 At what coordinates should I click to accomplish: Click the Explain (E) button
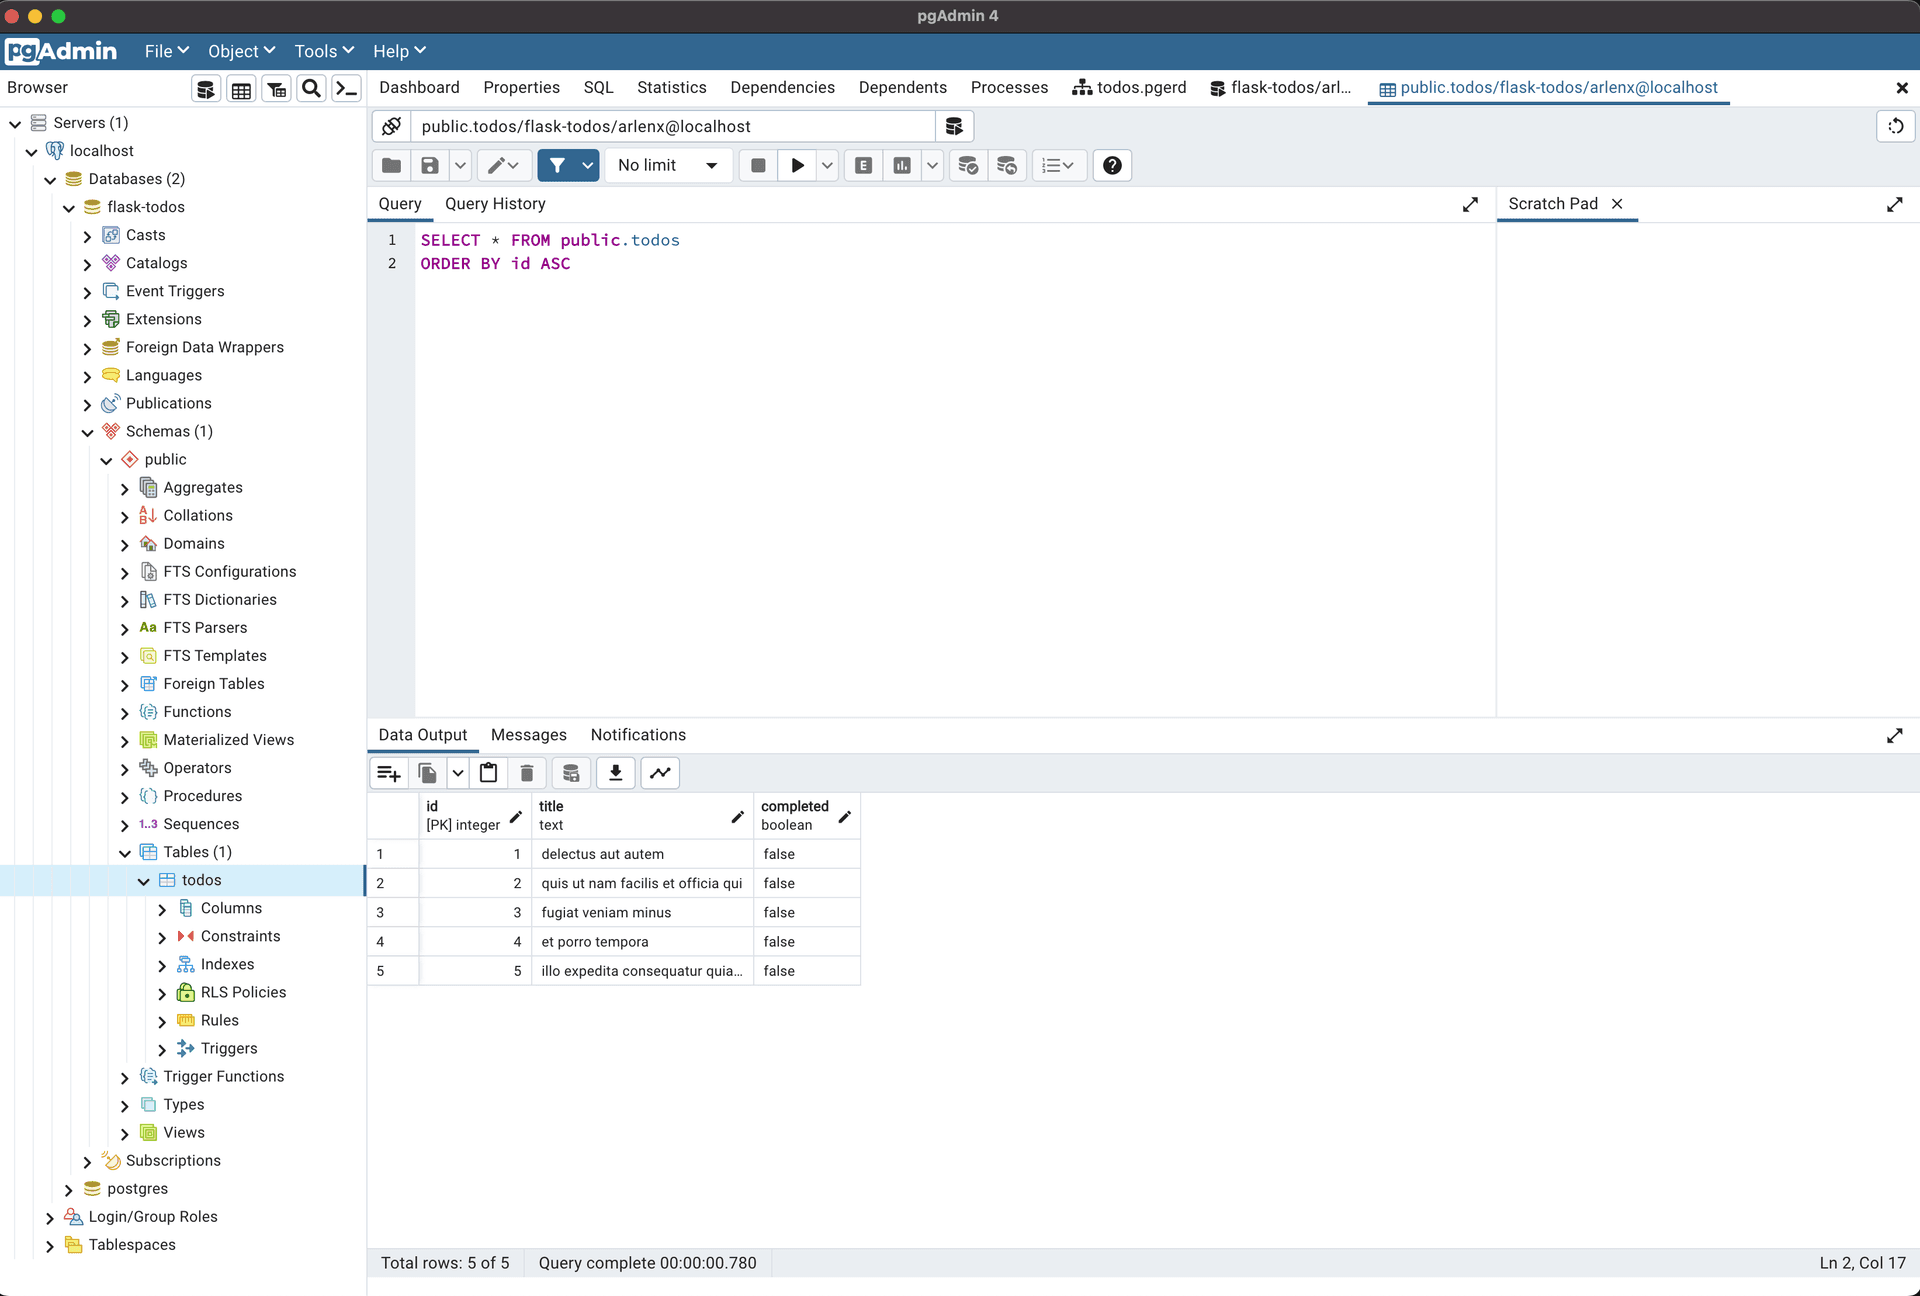(864, 166)
